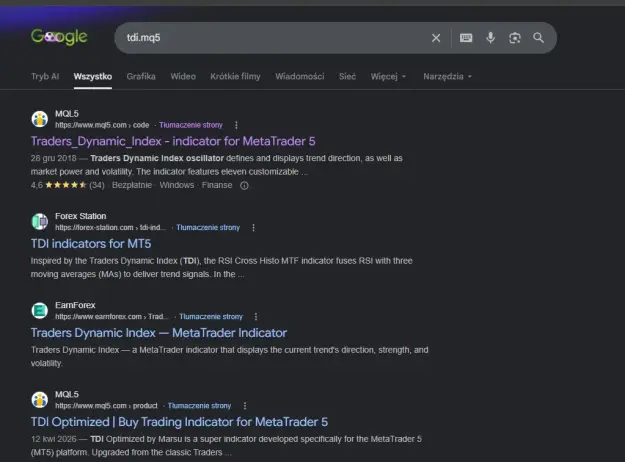The width and height of the screenshot is (625, 462).
Task: Click the 12 kwi 2026 date text
Action: pos(53,439)
